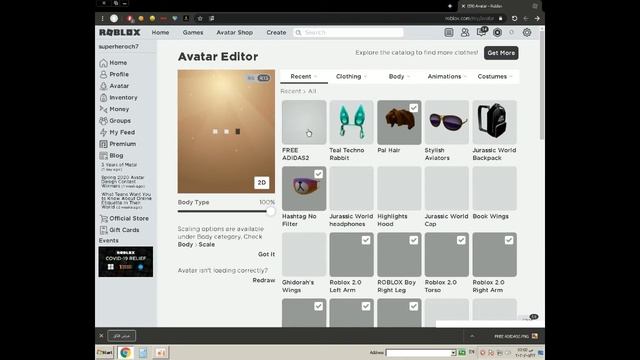Click the Recent breadcrumb link
The image size is (640, 360).
[291, 91]
